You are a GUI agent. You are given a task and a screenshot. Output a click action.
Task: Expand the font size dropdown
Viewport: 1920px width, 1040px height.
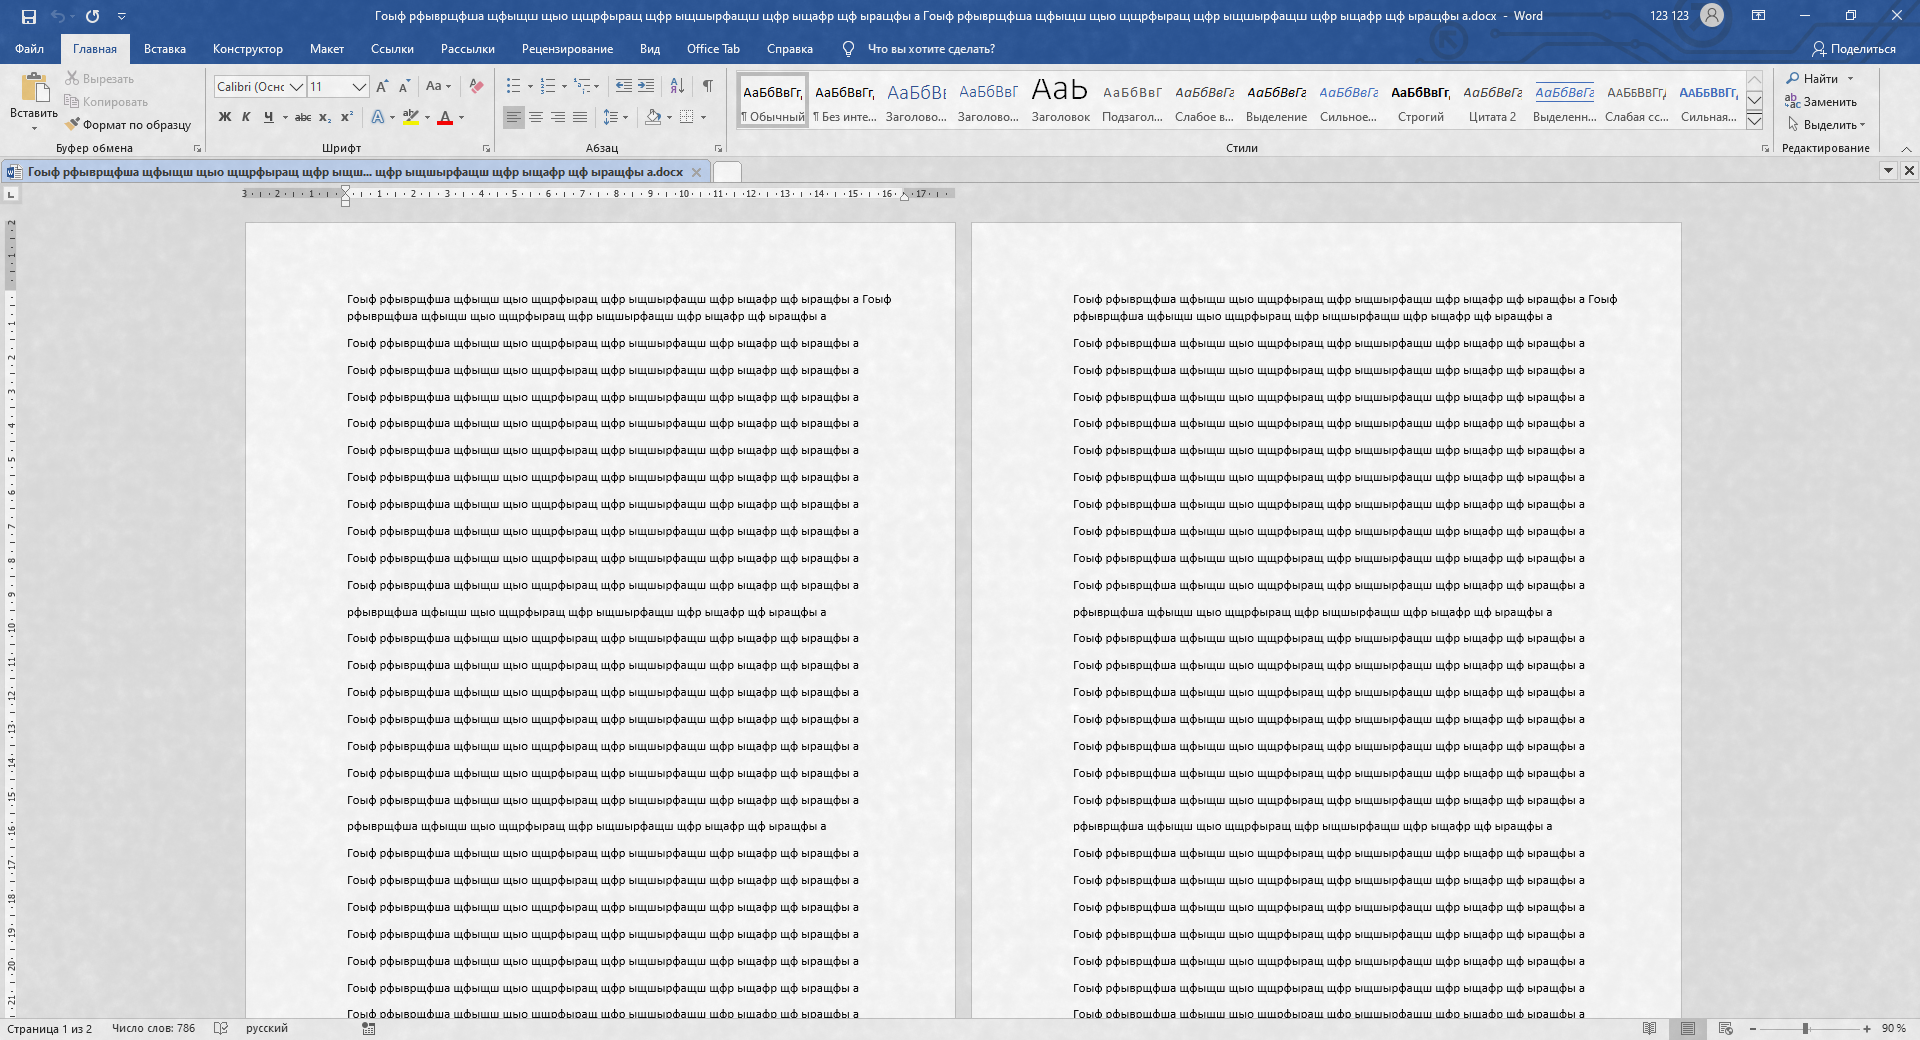pos(359,87)
